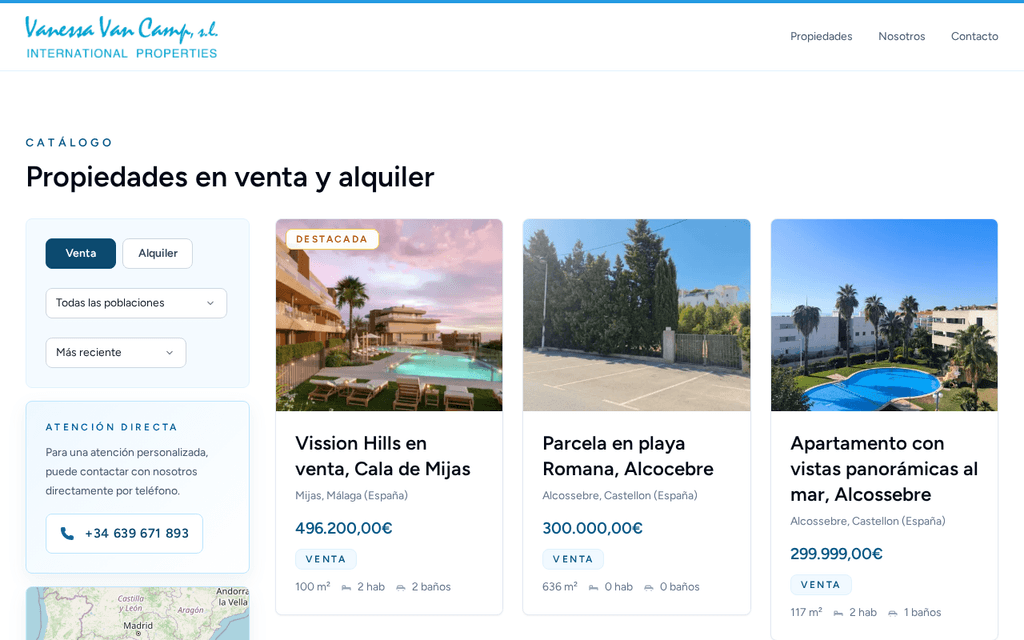Click the bath icon on Apartamento card
This screenshot has width=1024, height=640.
(893, 613)
